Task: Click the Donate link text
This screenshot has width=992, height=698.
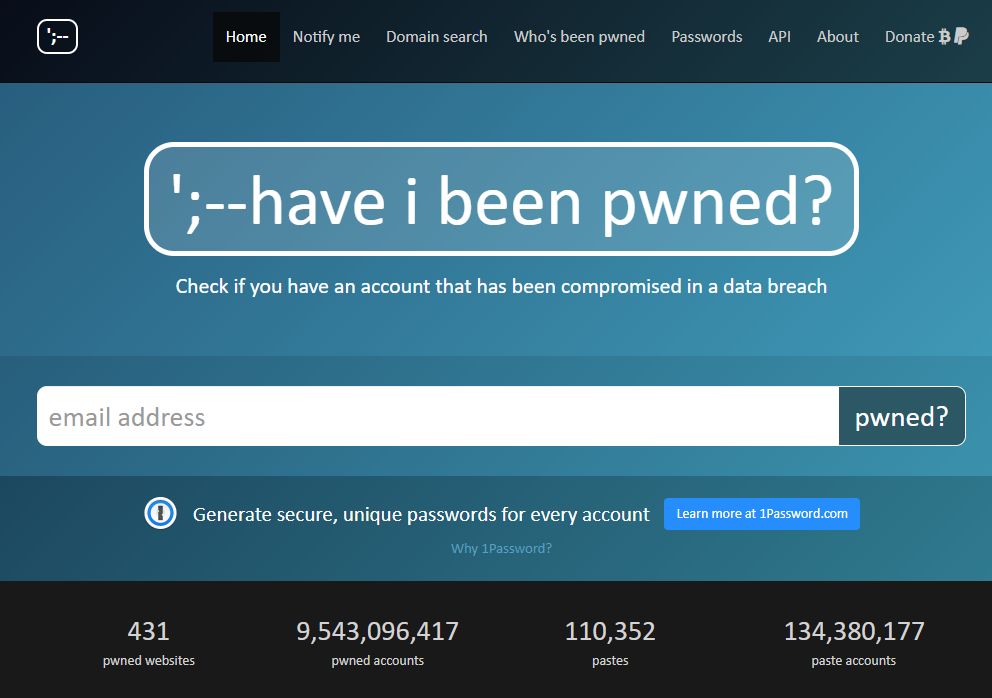Action: (909, 37)
